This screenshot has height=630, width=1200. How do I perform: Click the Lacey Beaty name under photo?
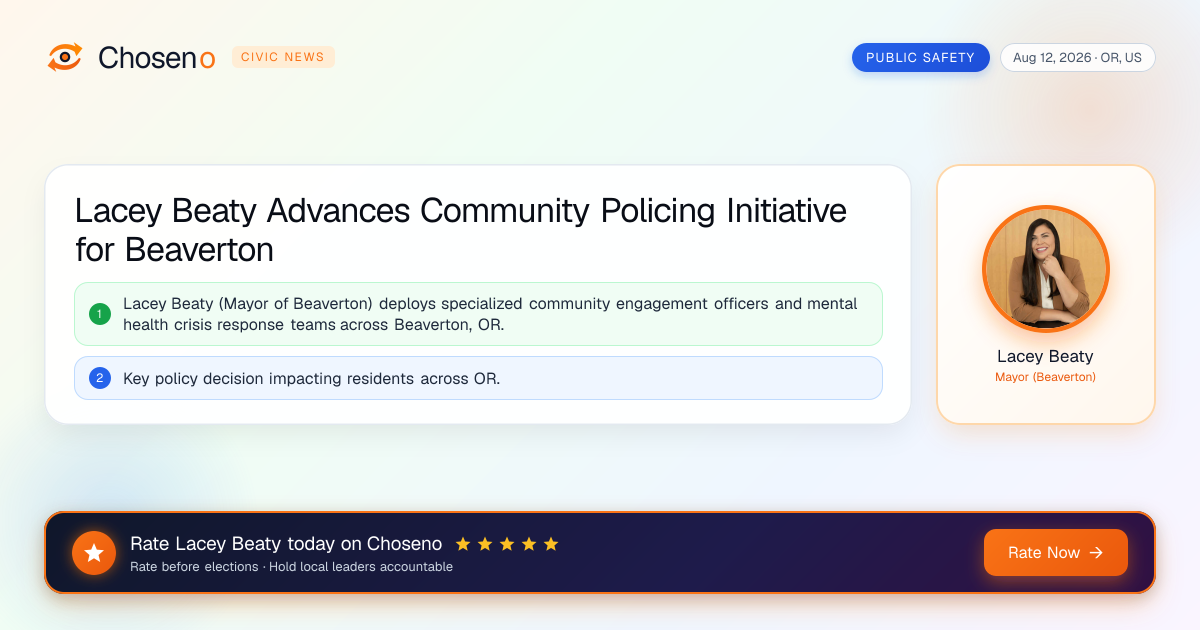tap(1045, 356)
